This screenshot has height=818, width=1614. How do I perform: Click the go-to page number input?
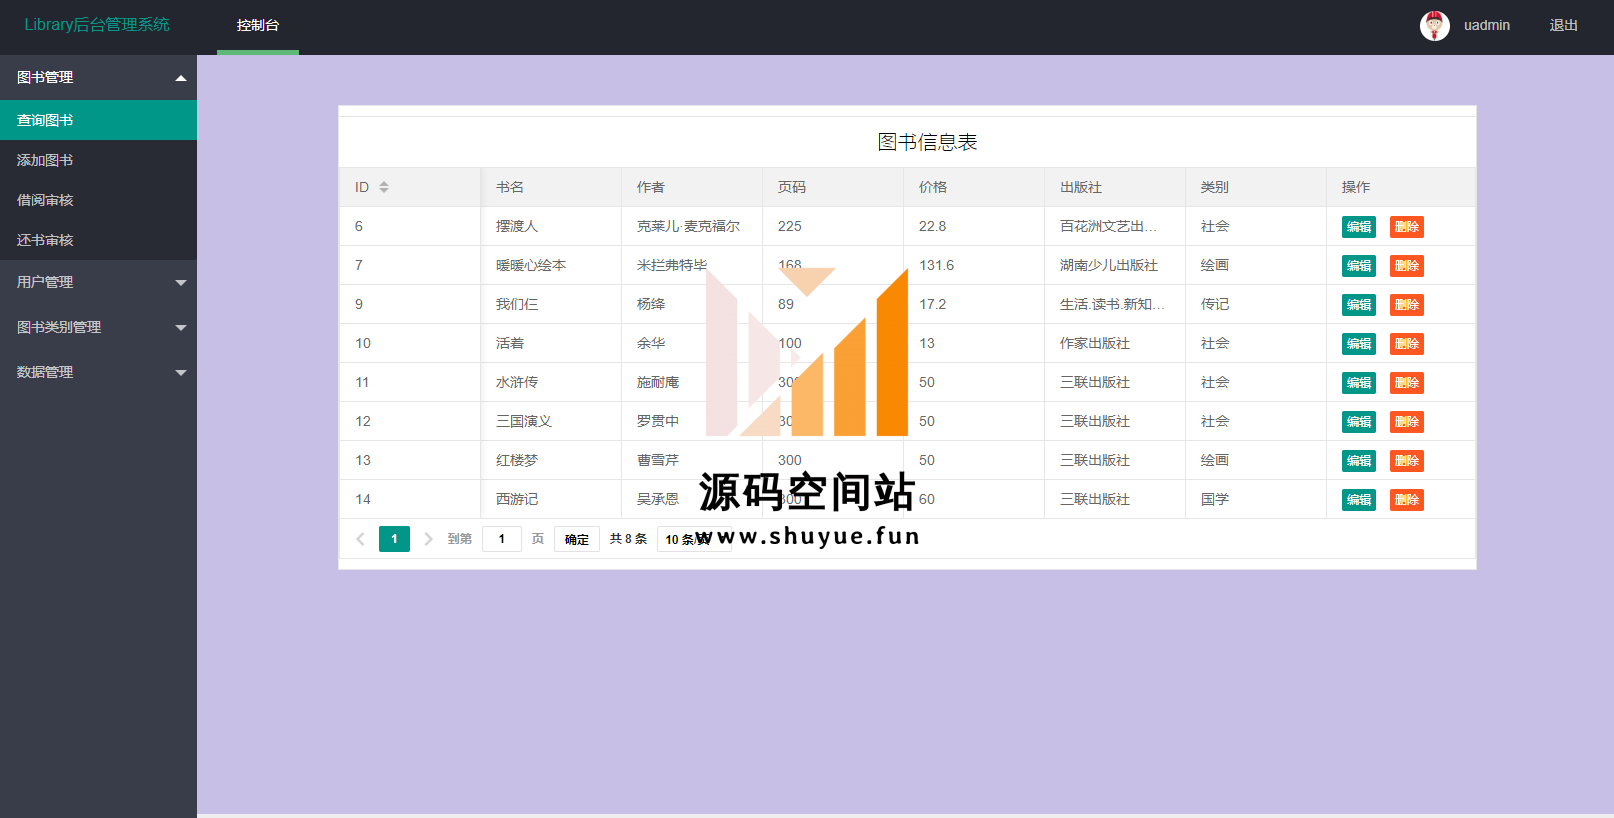(x=502, y=539)
